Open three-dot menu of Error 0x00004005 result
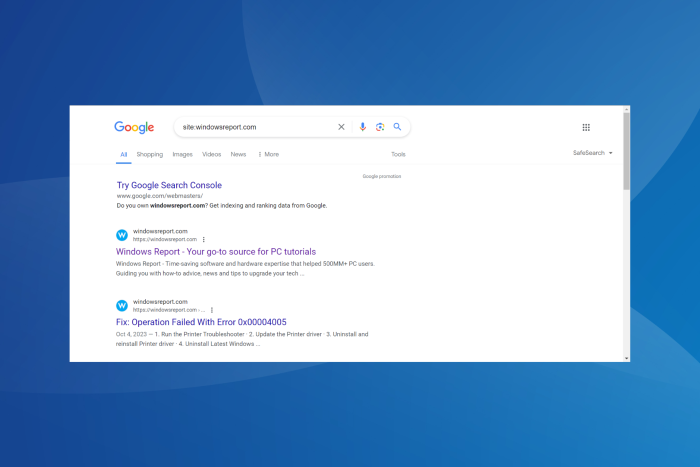 tap(212, 310)
